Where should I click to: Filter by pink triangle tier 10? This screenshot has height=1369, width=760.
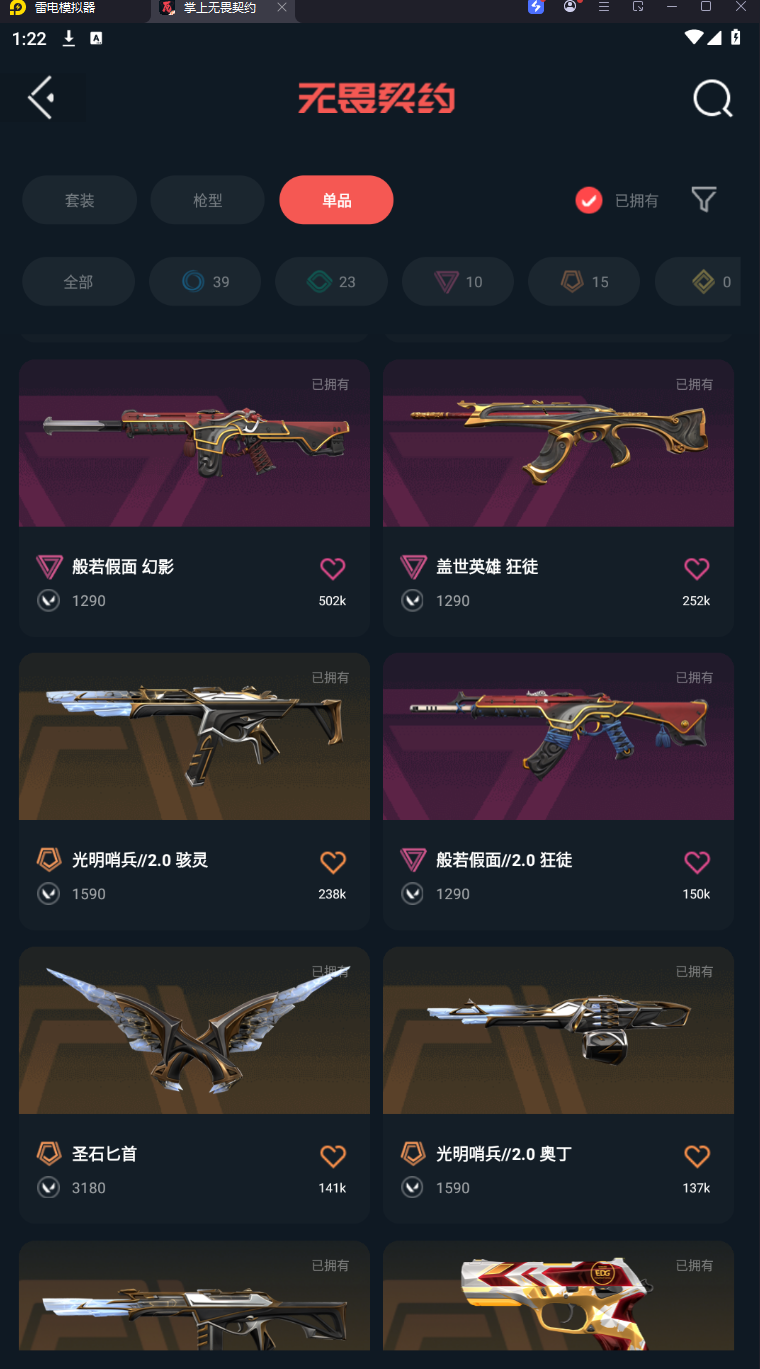(x=458, y=282)
